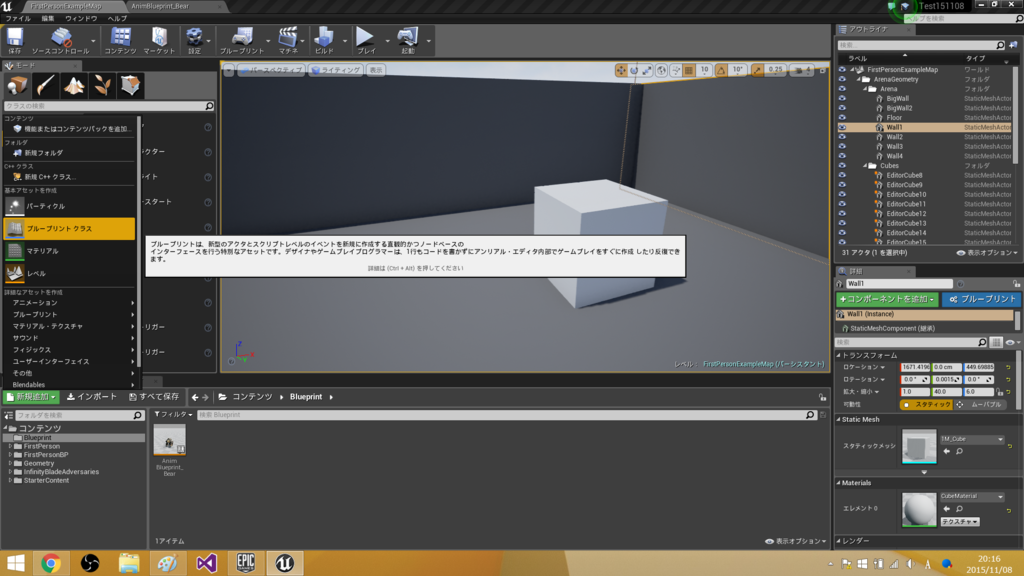1024x576 pixels.
Task: Open the Marketplace toolbar icon
Action: pyautogui.click(x=159, y=40)
